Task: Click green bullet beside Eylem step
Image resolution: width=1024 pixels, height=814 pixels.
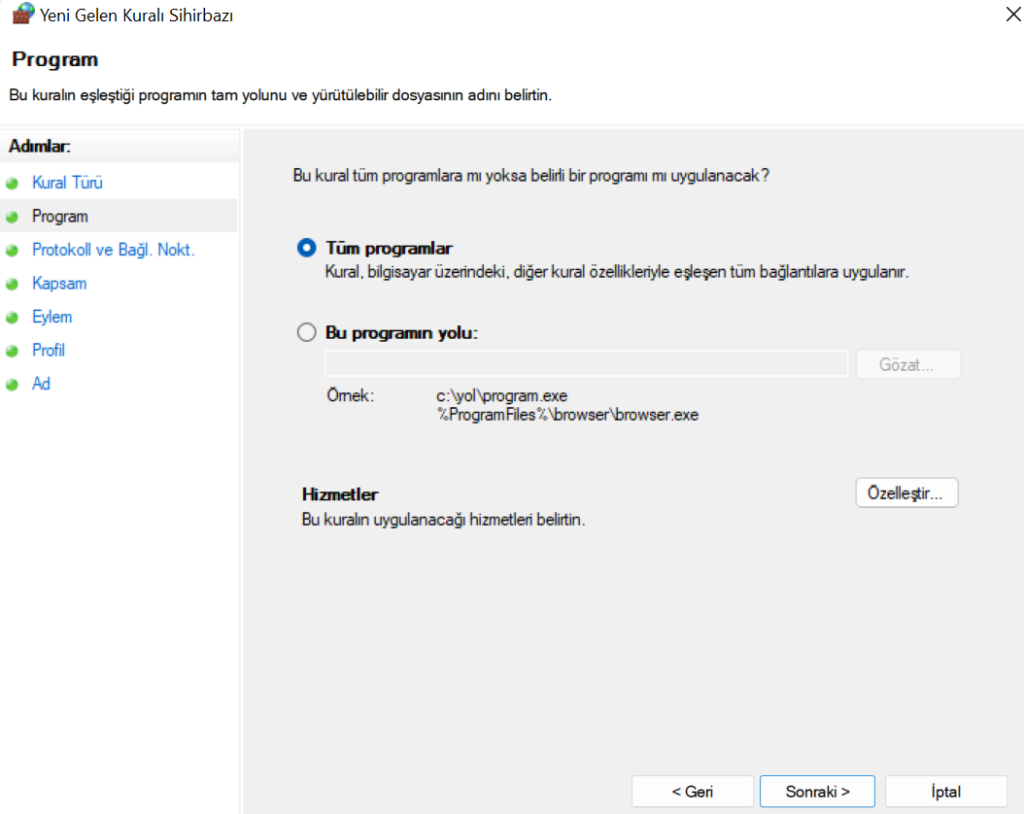Action: pos(12,318)
